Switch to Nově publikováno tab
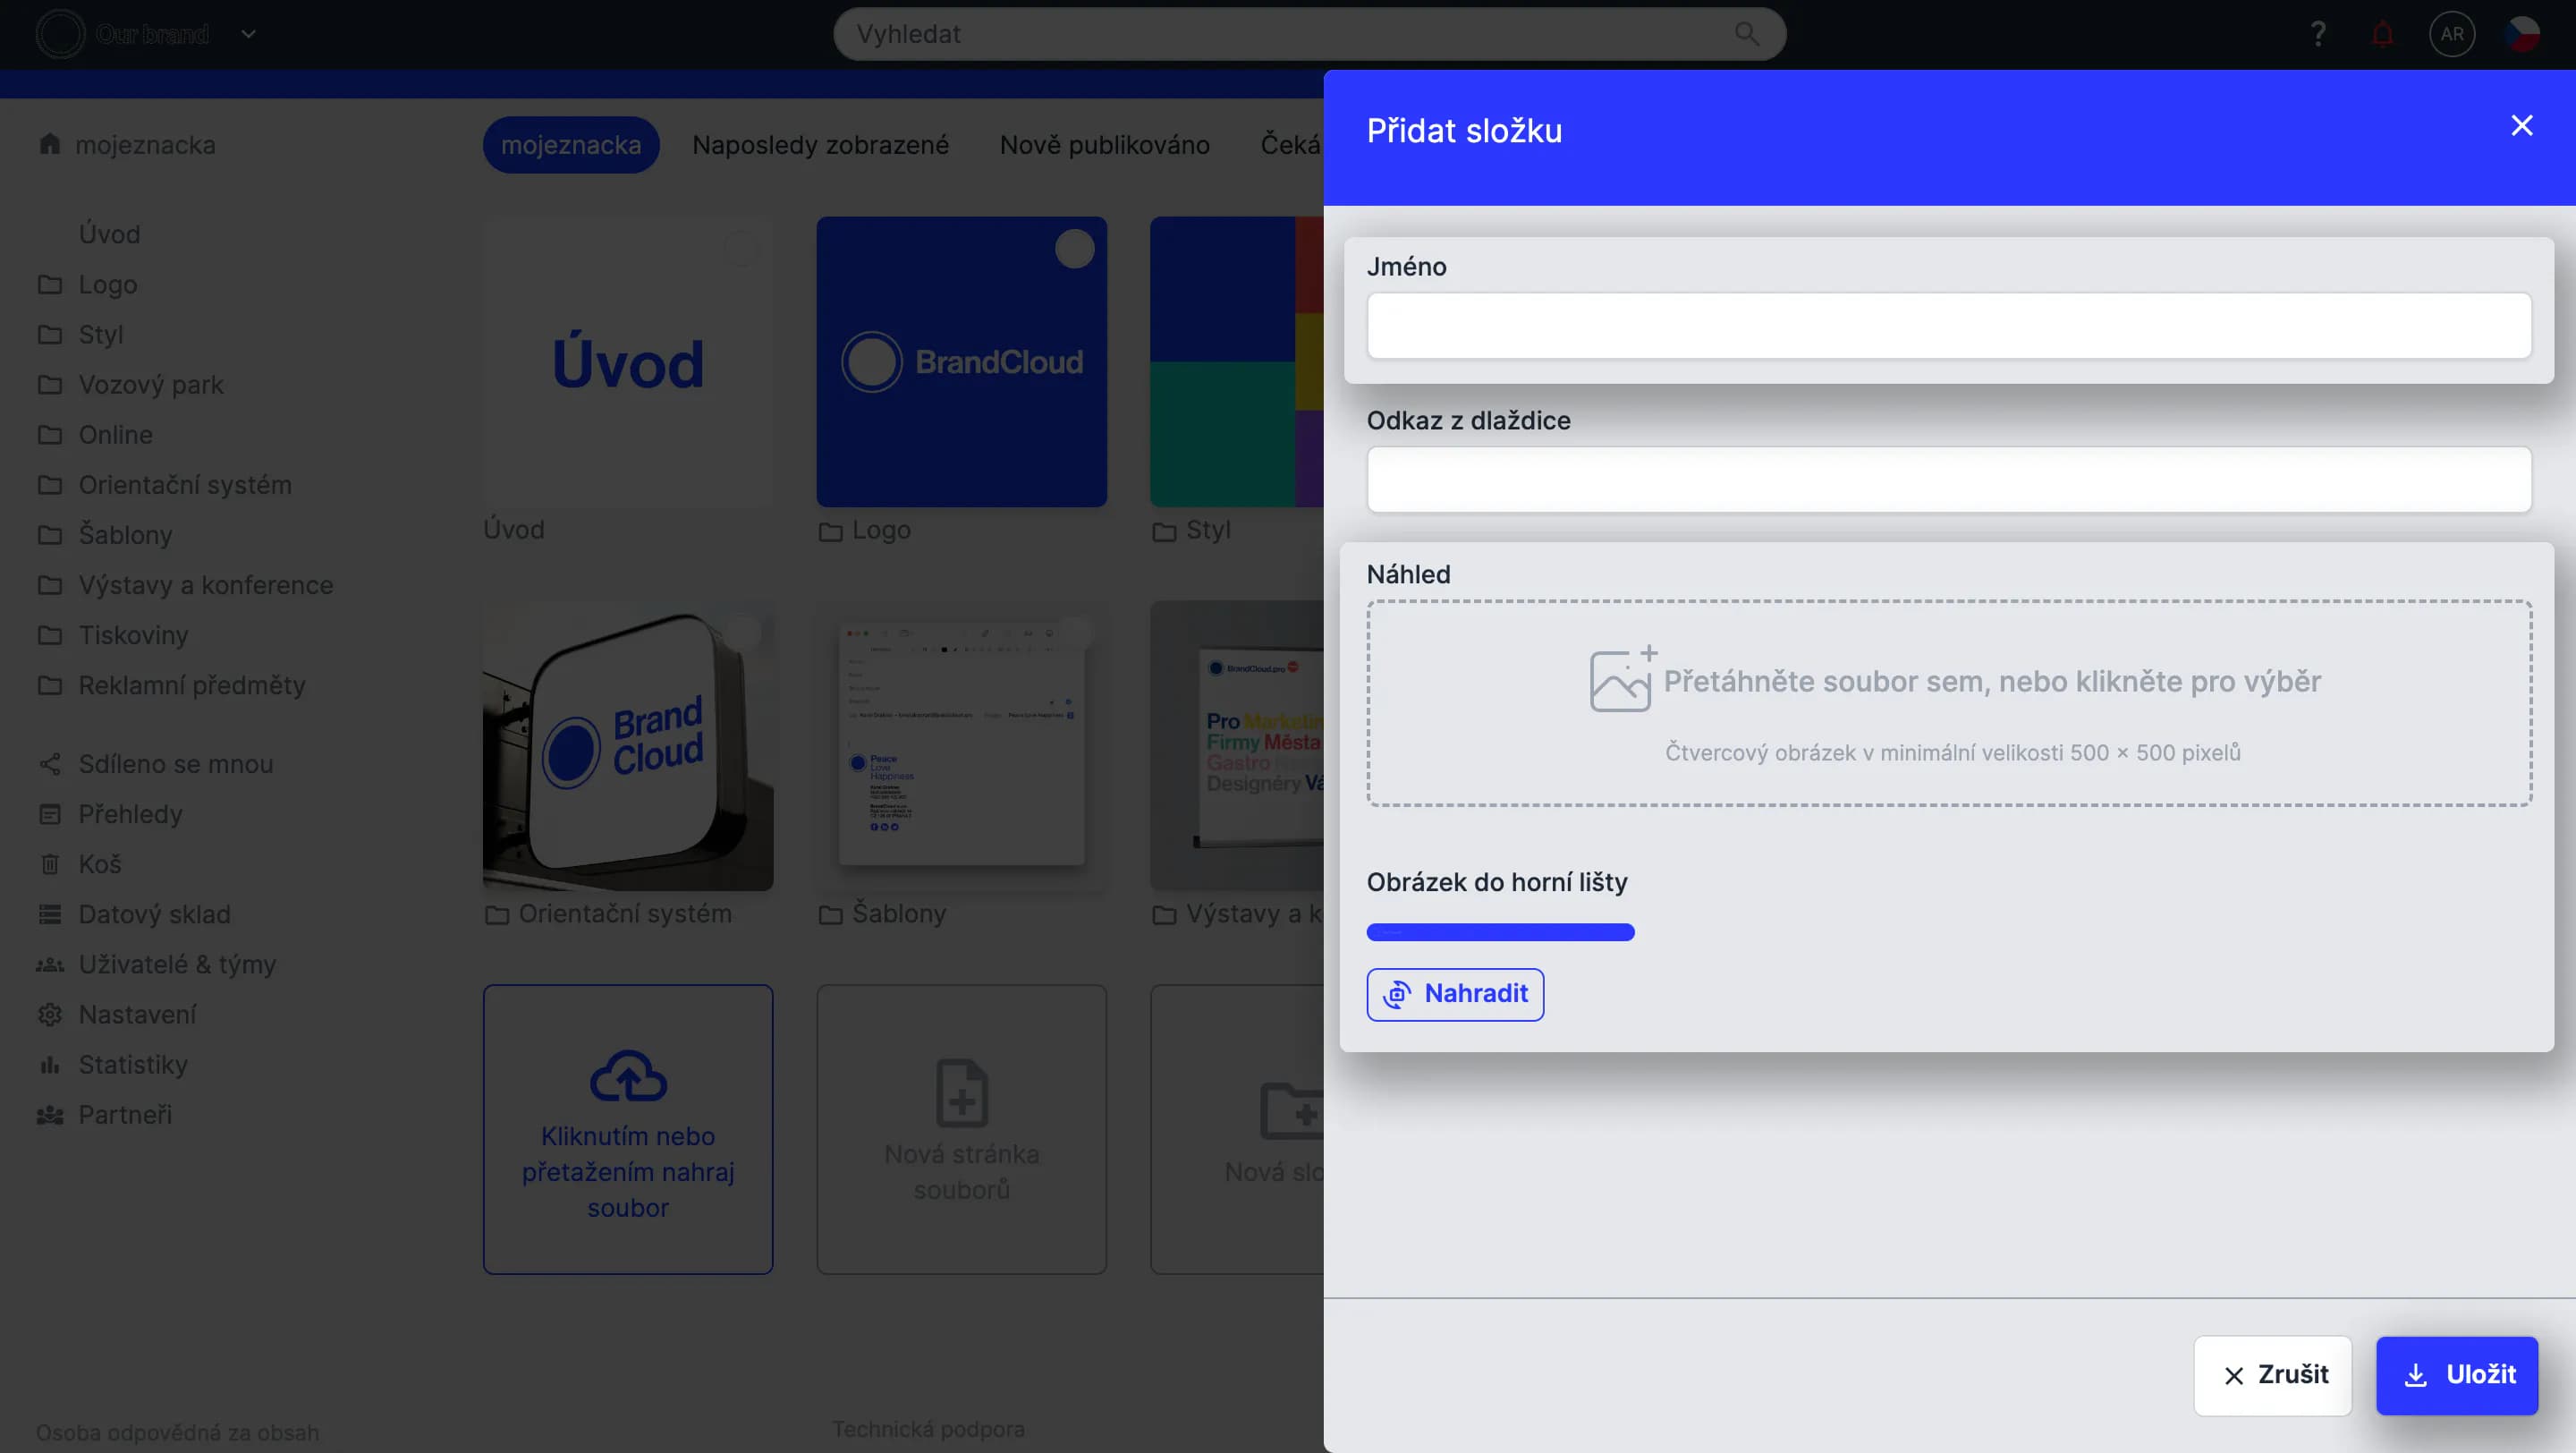The height and width of the screenshot is (1453, 2576). pos(1104,145)
